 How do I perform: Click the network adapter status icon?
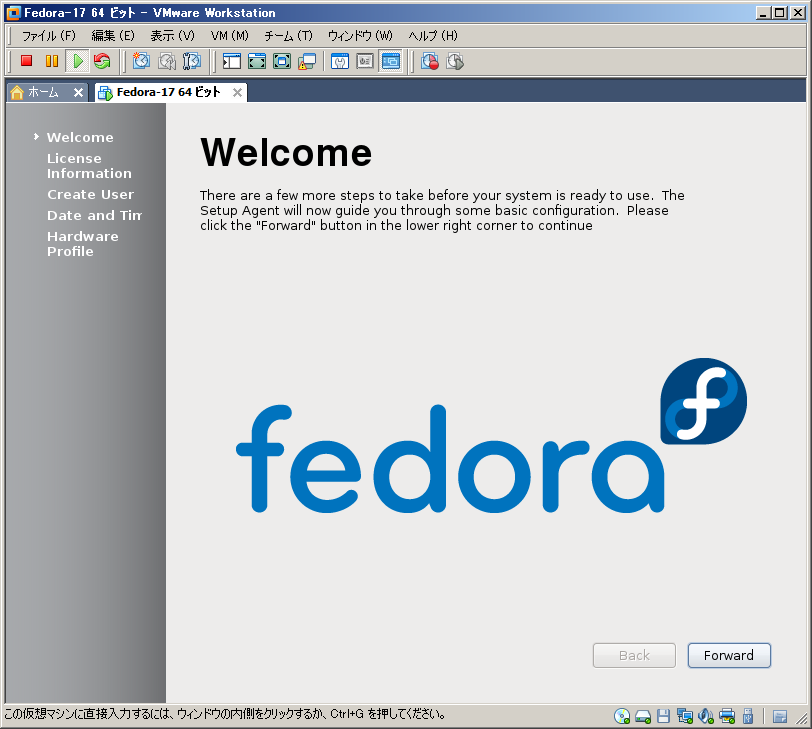(x=685, y=715)
